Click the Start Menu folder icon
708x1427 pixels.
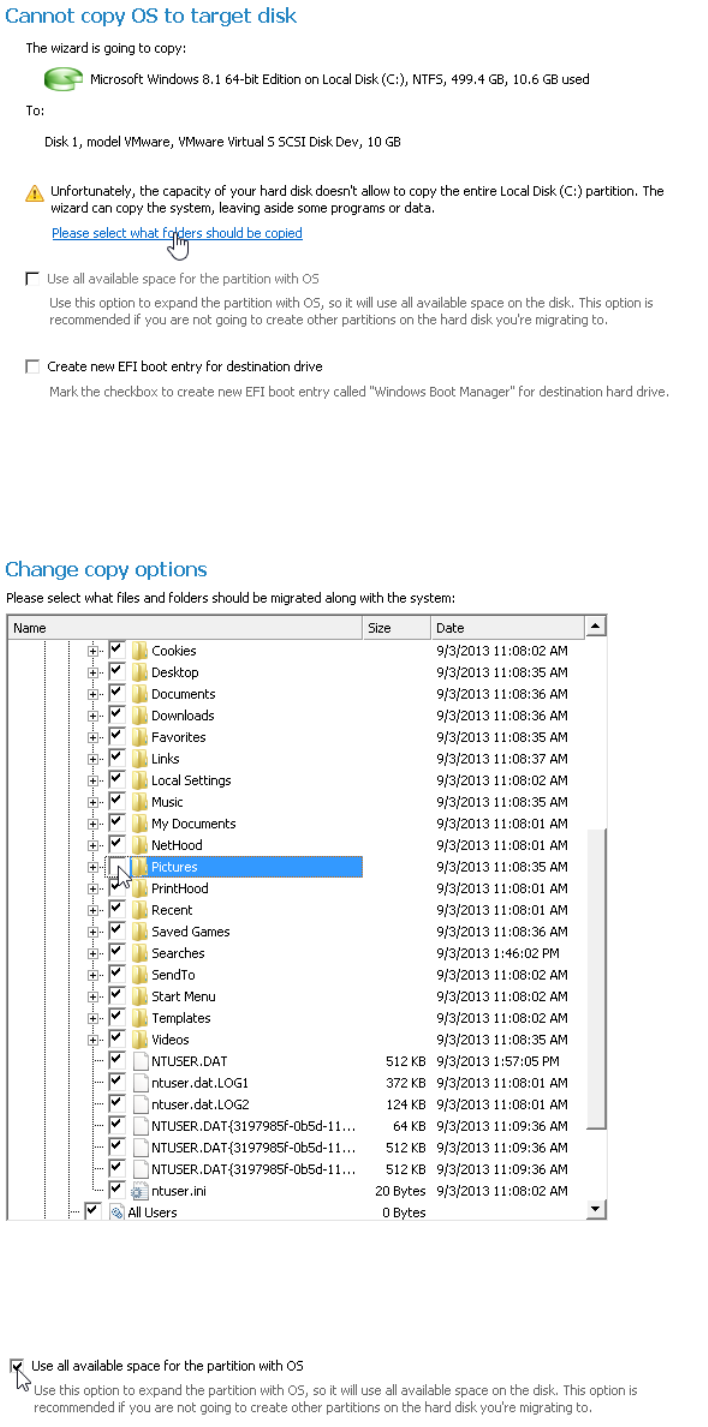click(x=140, y=996)
